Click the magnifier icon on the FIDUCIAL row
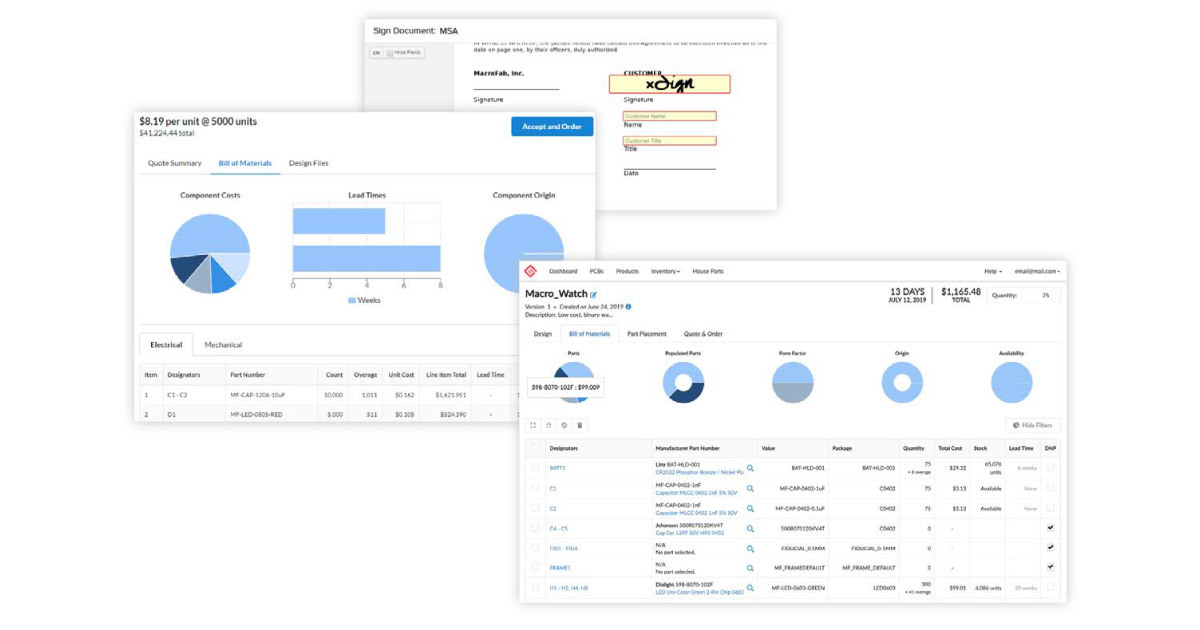The height and width of the screenshot is (630, 1200). [x=751, y=548]
